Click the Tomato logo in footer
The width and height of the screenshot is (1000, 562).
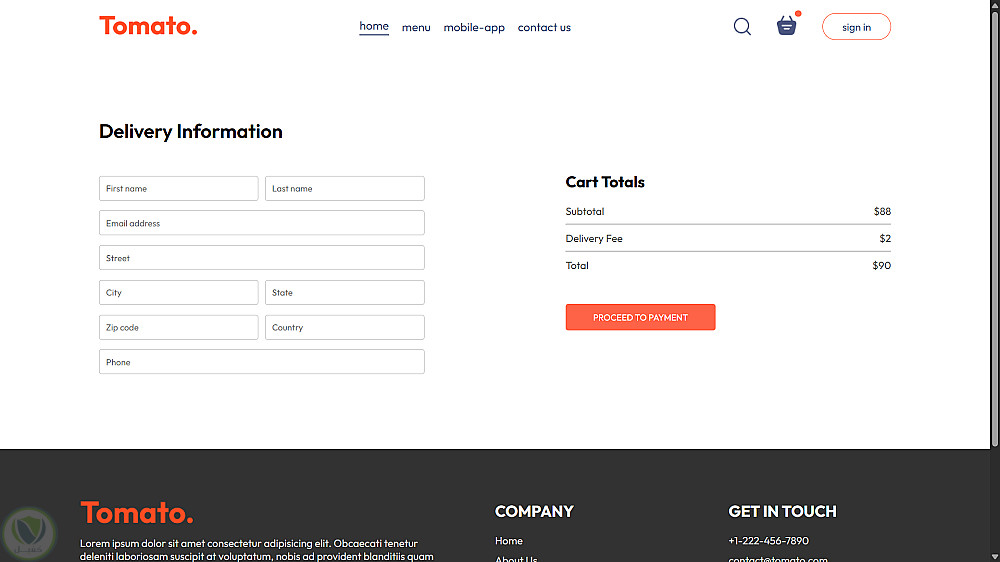coord(137,513)
